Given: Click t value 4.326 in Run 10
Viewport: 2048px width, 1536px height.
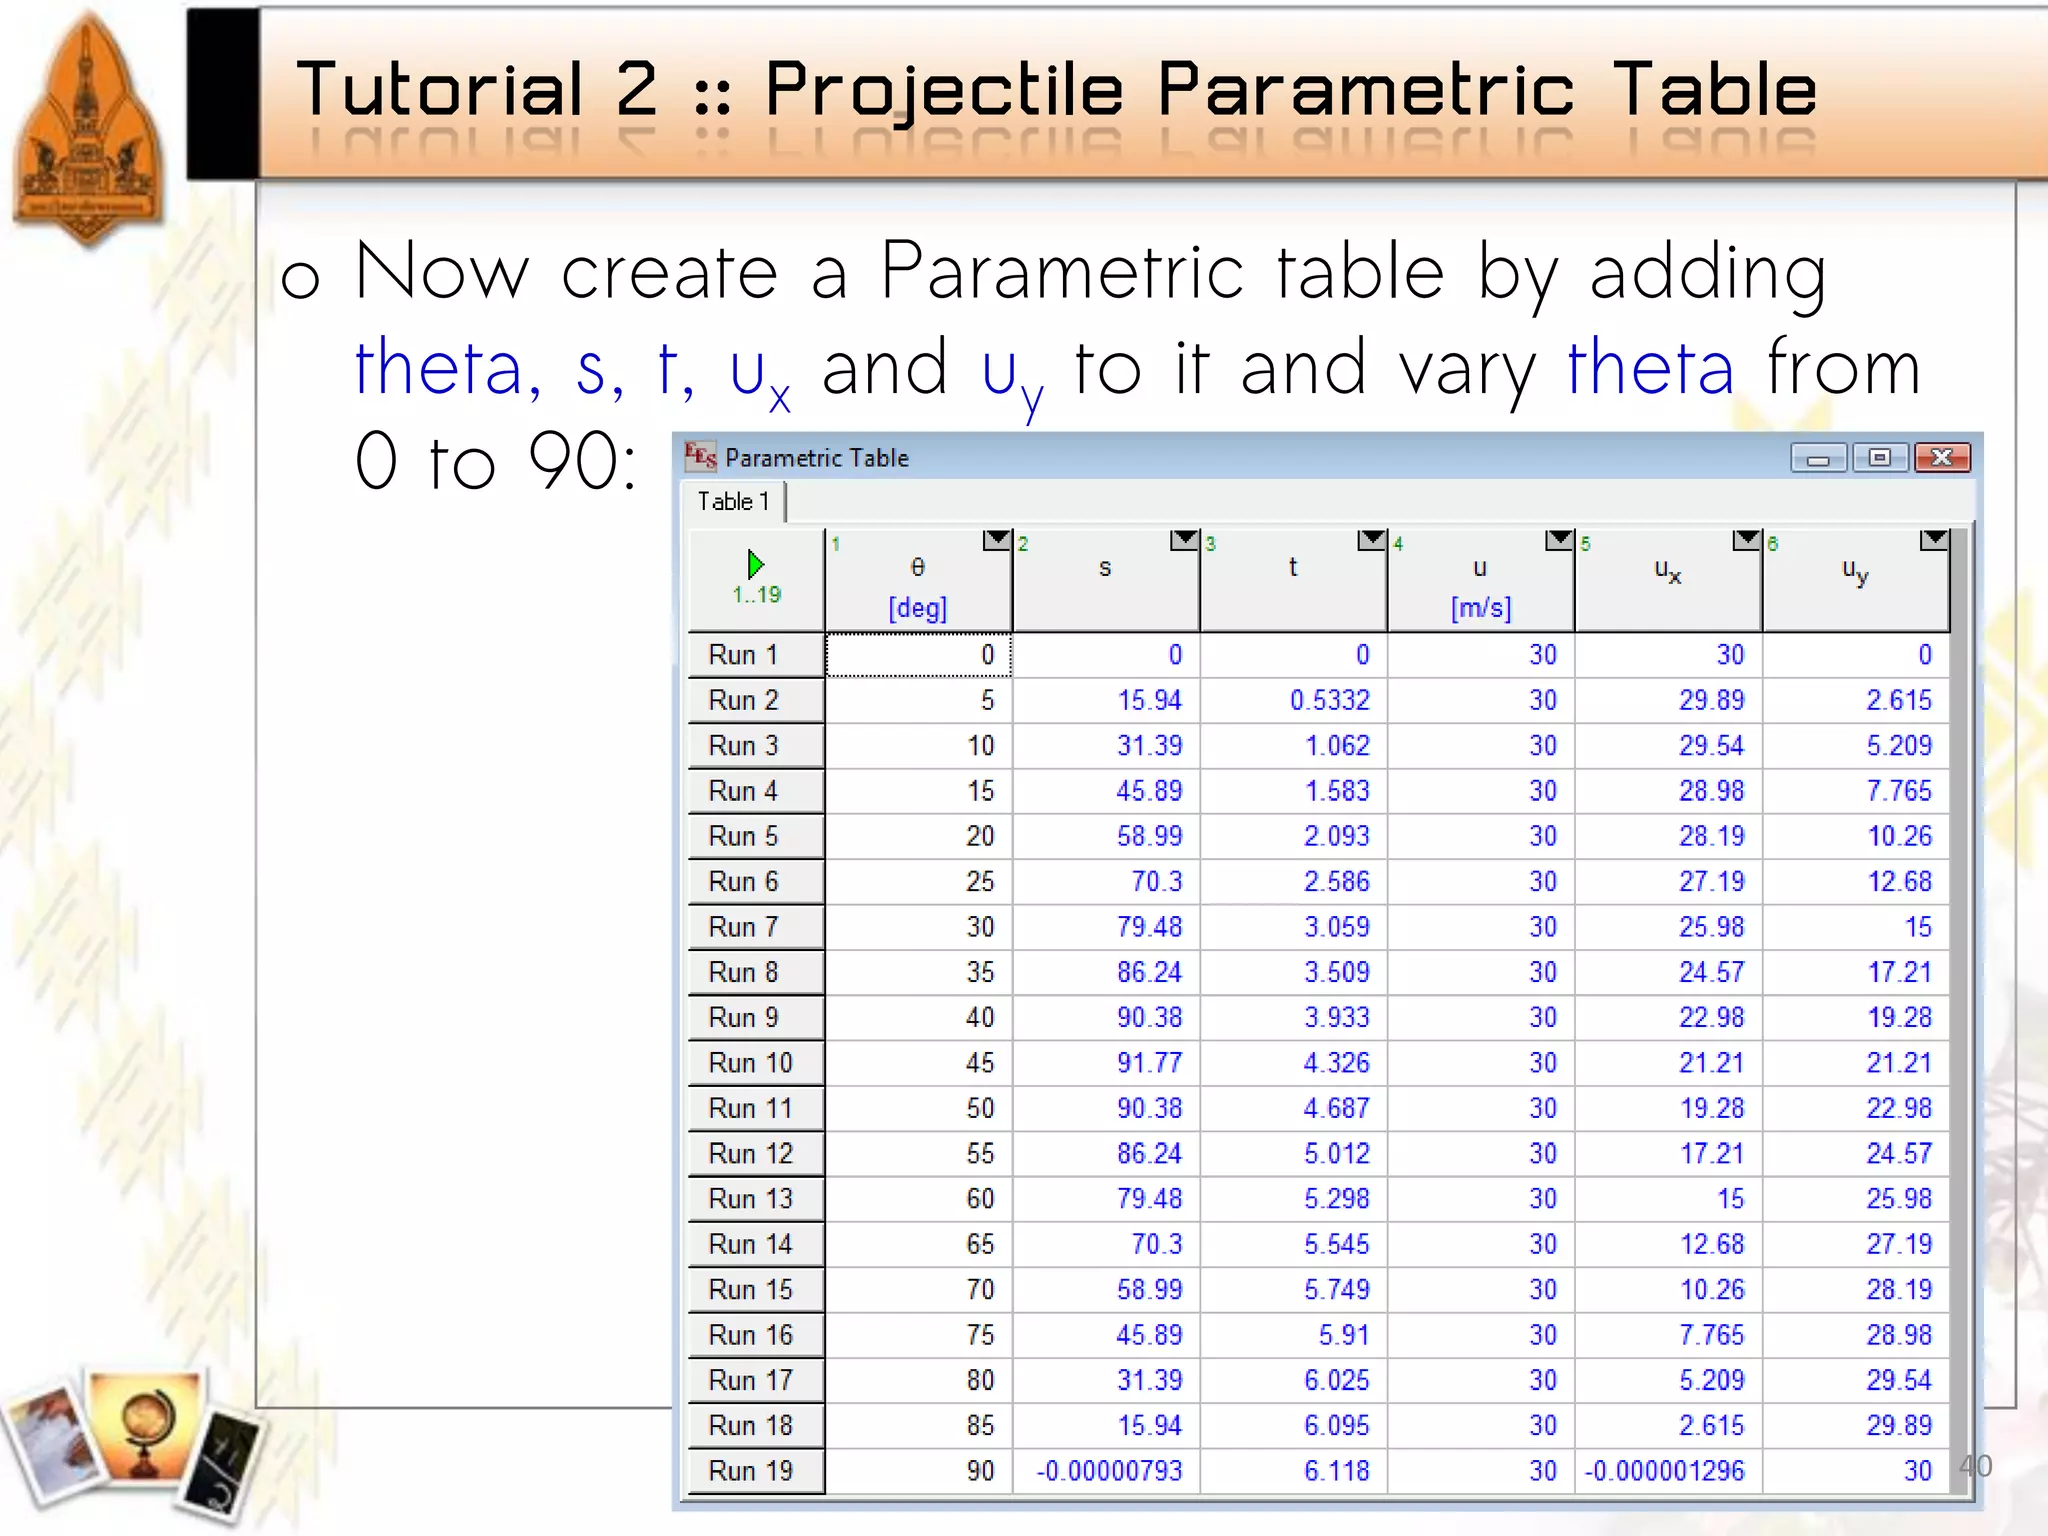Looking at the screenshot, I should pos(1337,1063).
